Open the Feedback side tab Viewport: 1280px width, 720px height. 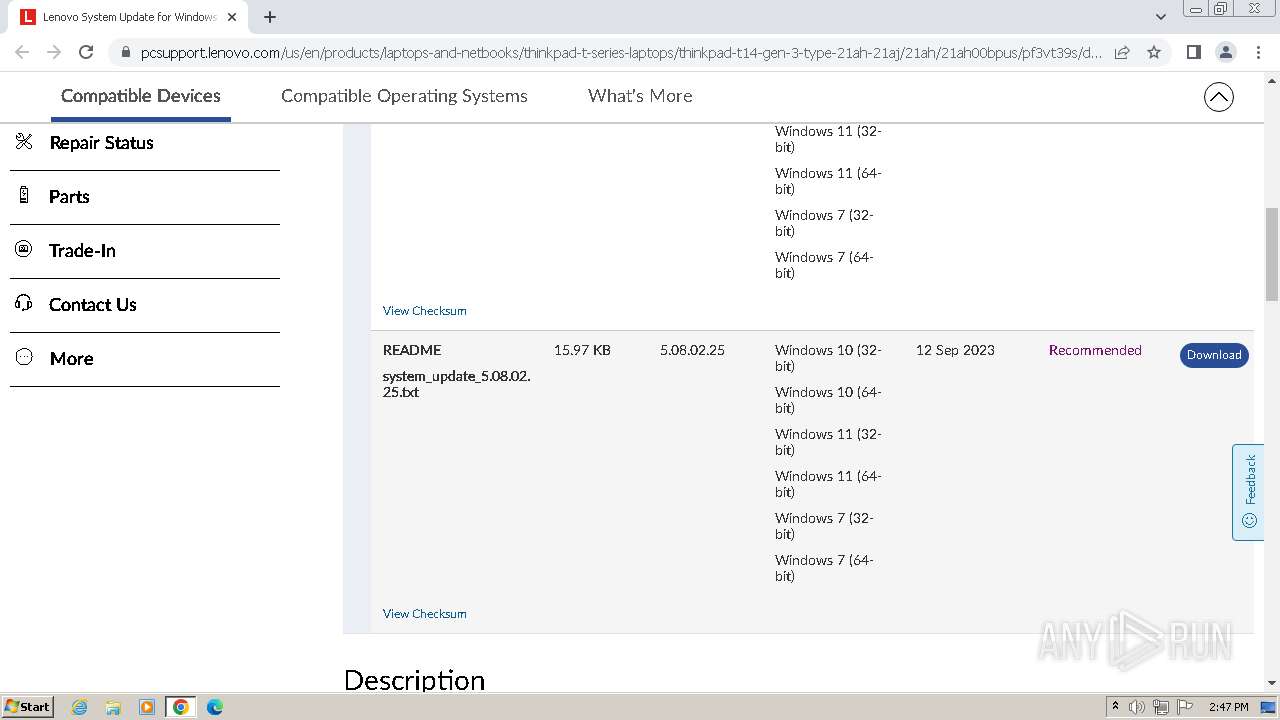tap(1248, 492)
